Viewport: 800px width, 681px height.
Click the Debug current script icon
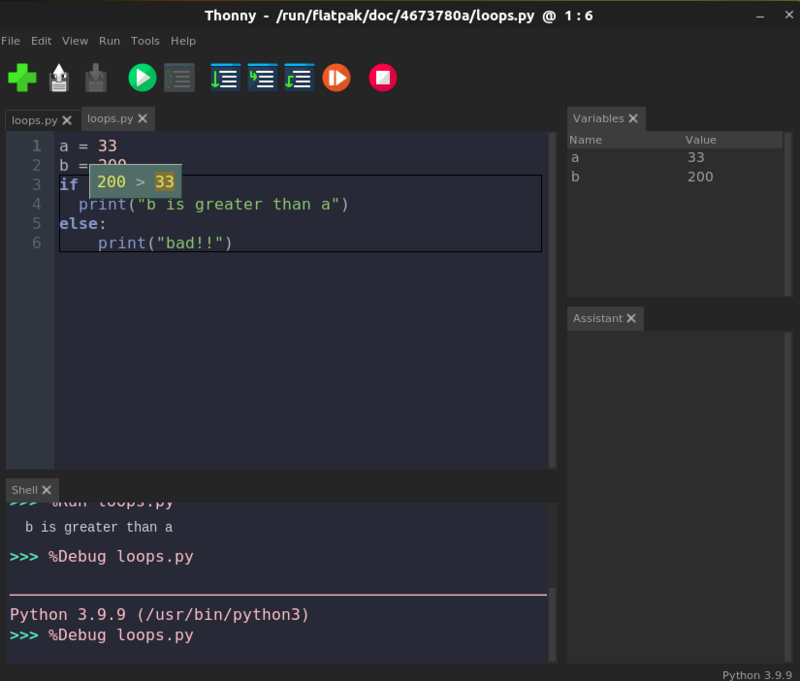[x=179, y=77]
